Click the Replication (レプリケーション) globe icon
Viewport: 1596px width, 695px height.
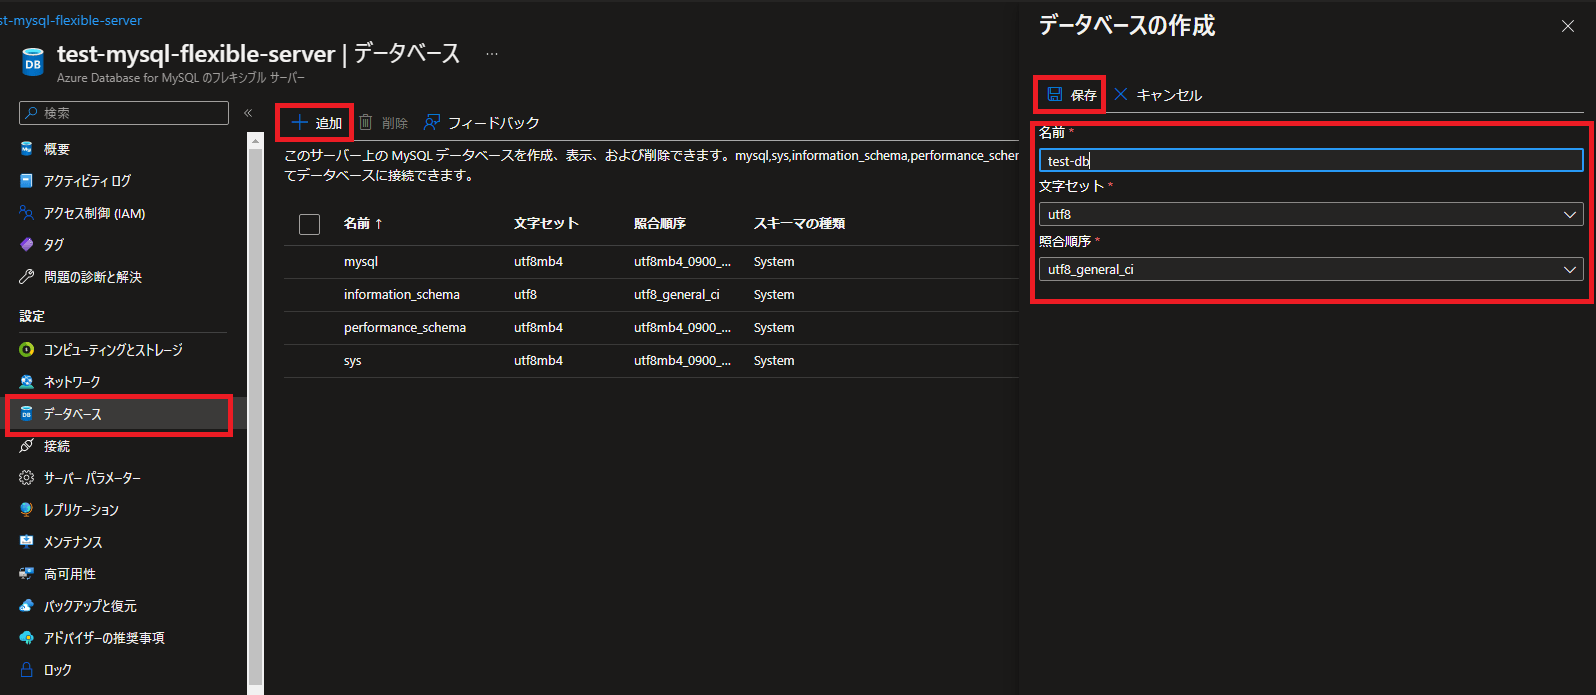(27, 510)
